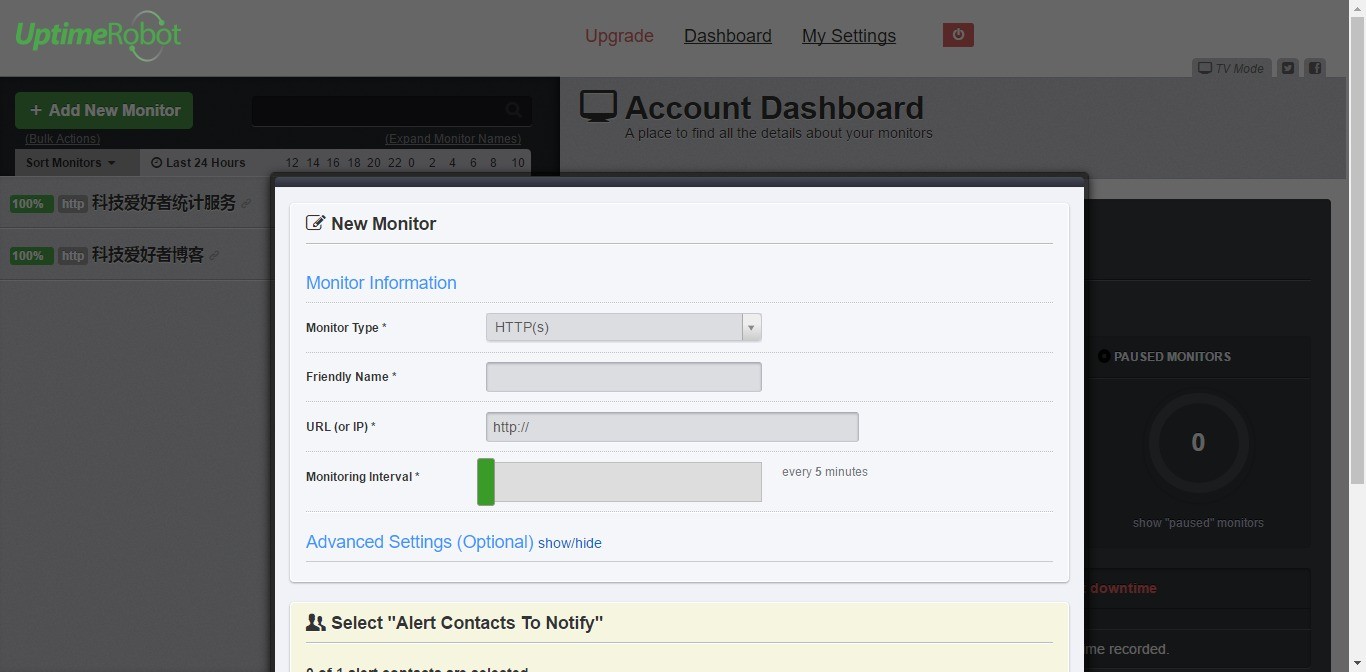Open the 科技爱好者统计服务 monitor

tap(164, 203)
